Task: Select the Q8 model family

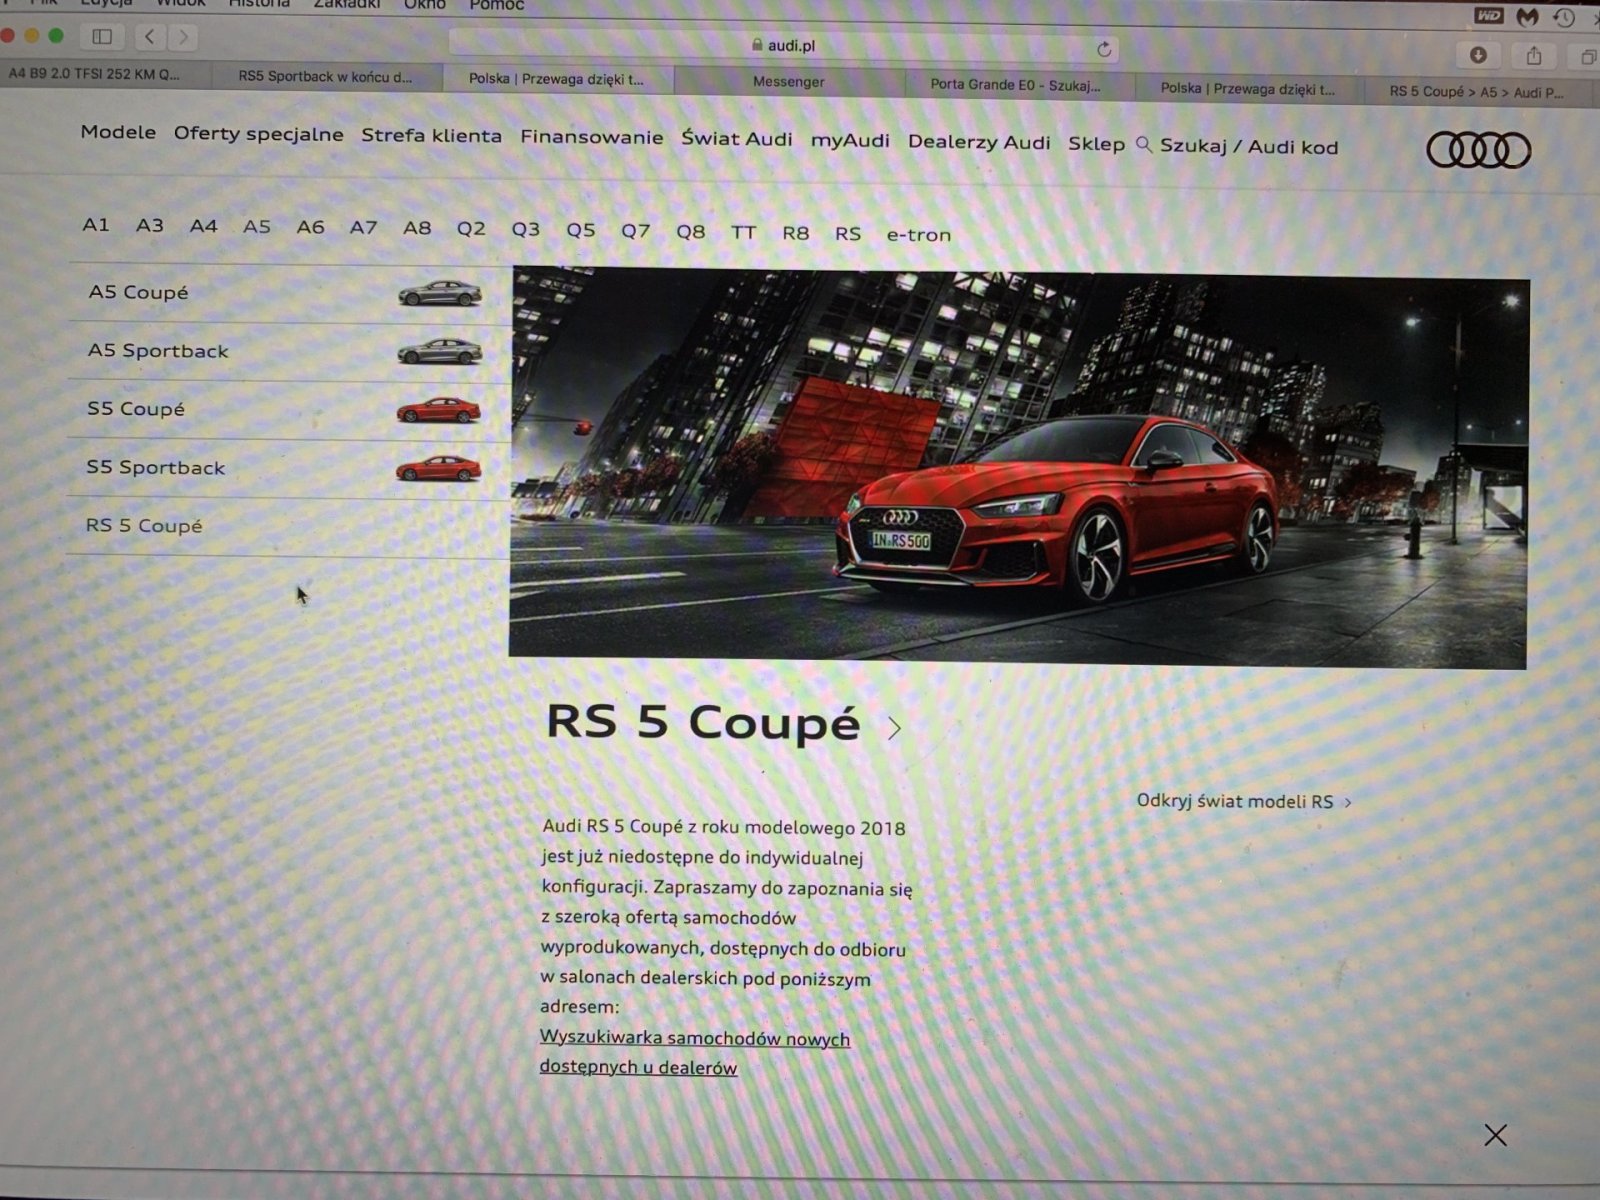Action: (691, 232)
